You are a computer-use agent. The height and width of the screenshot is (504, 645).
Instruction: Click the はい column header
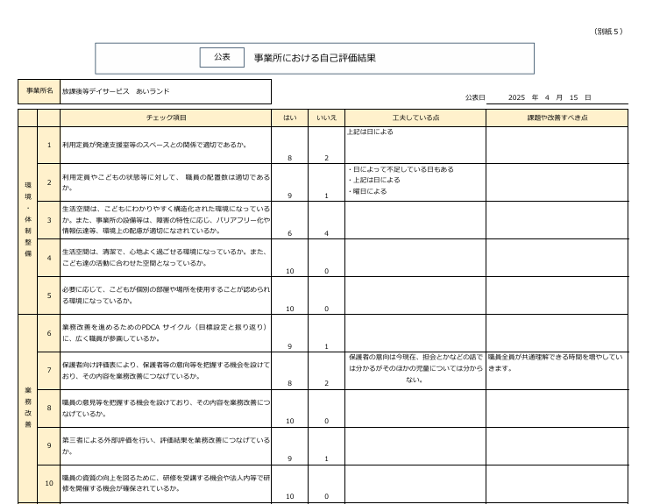[290, 118]
